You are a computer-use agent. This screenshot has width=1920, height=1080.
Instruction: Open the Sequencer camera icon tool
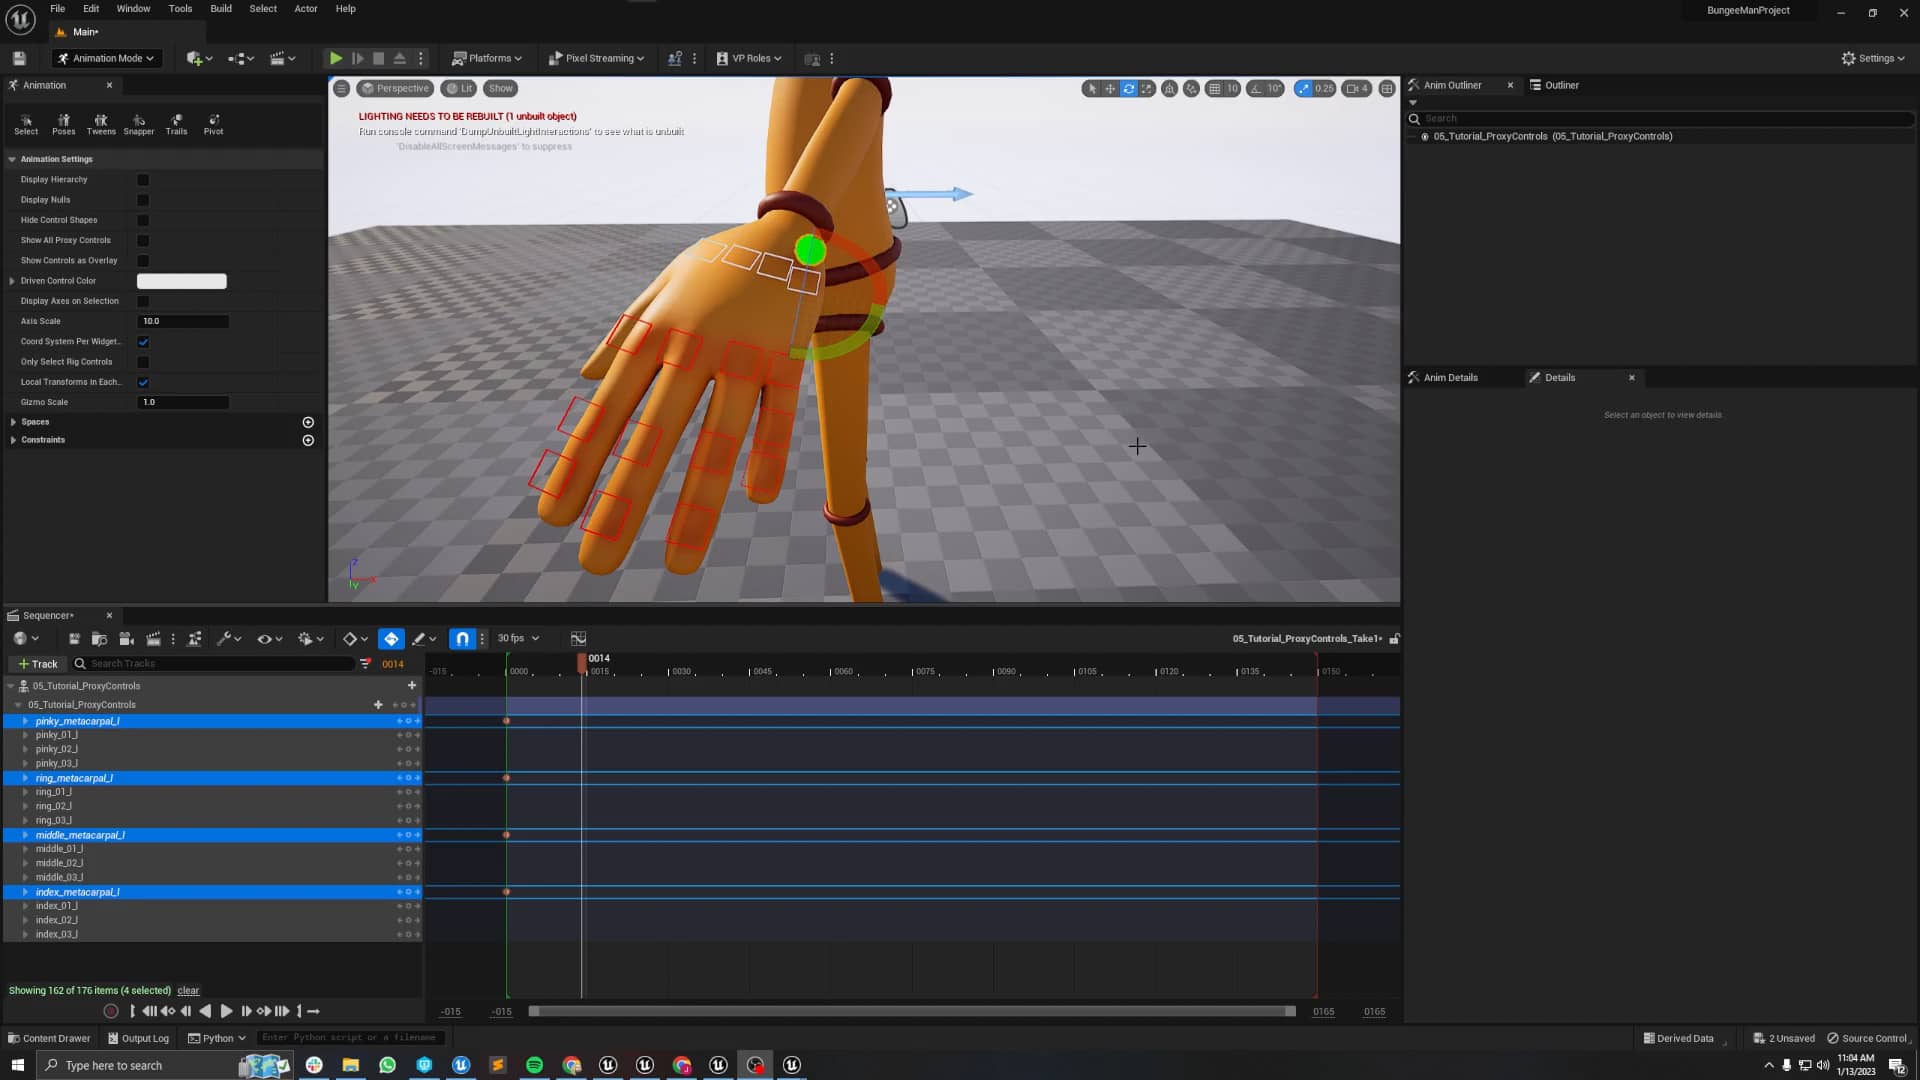point(126,638)
